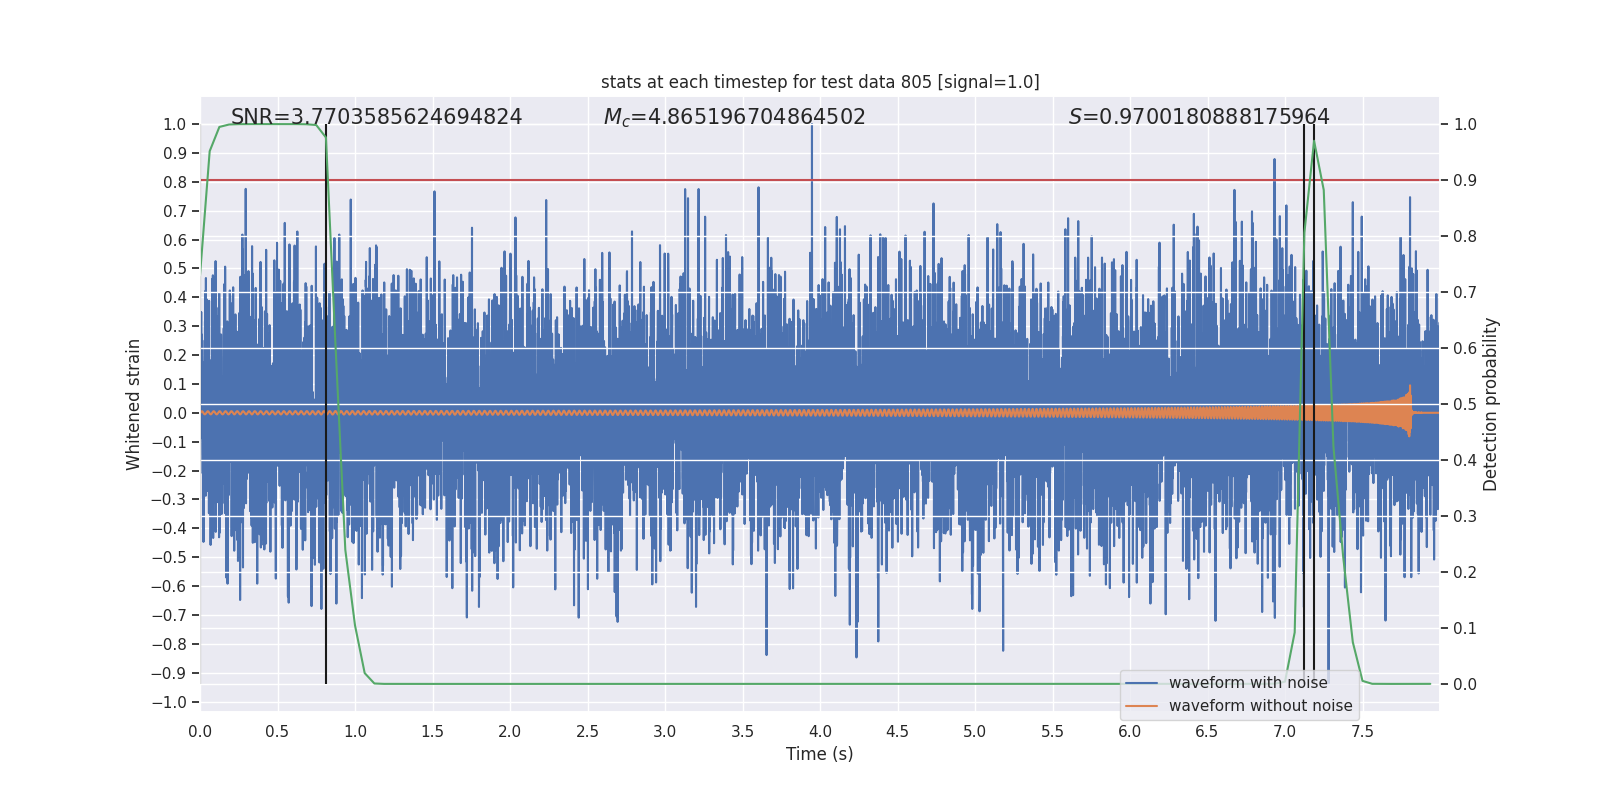This screenshot has height=800, width=1600.
Task: Click the red horizontal threshold line at 0.9 probability
Action: [x=820, y=180]
